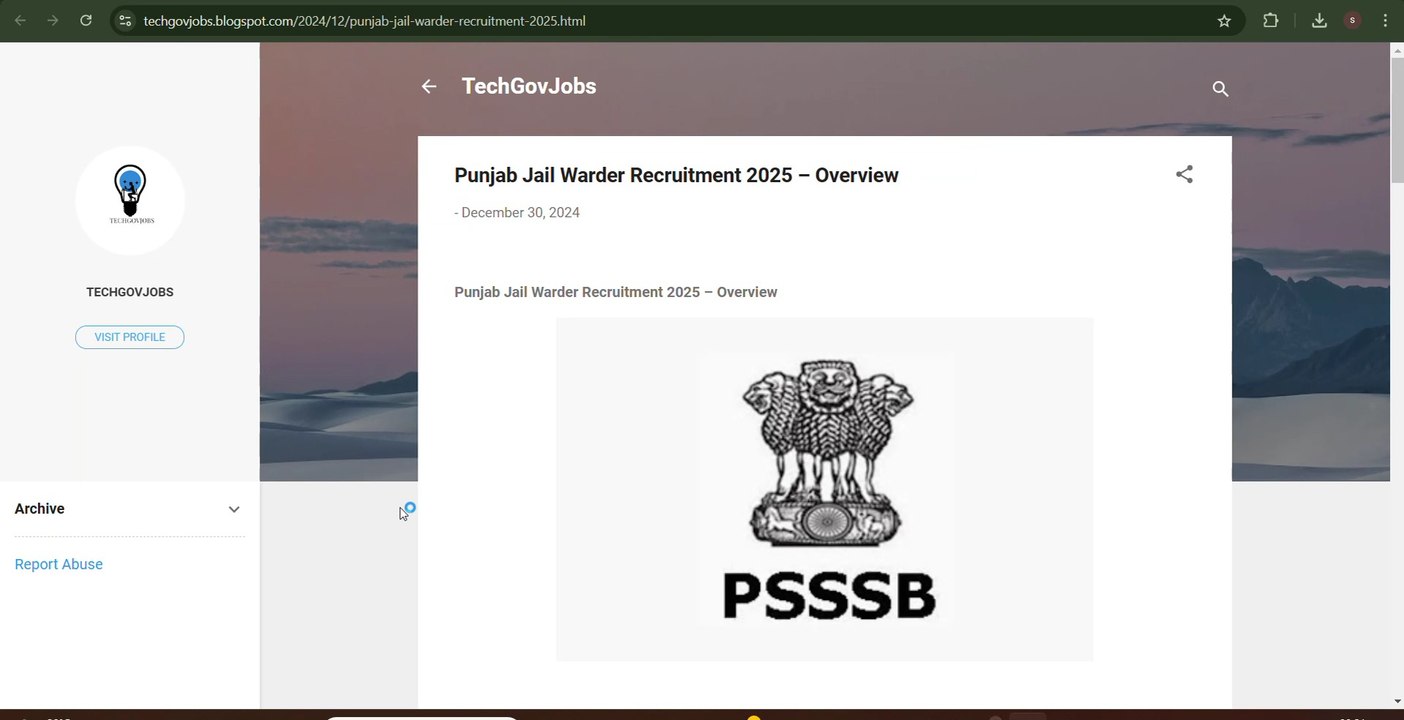This screenshot has width=1404, height=720.
Task: Click the bold subheading 'Punjab Jail Warder Recruitment 2025 – Overview'
Action: [616, 292]
